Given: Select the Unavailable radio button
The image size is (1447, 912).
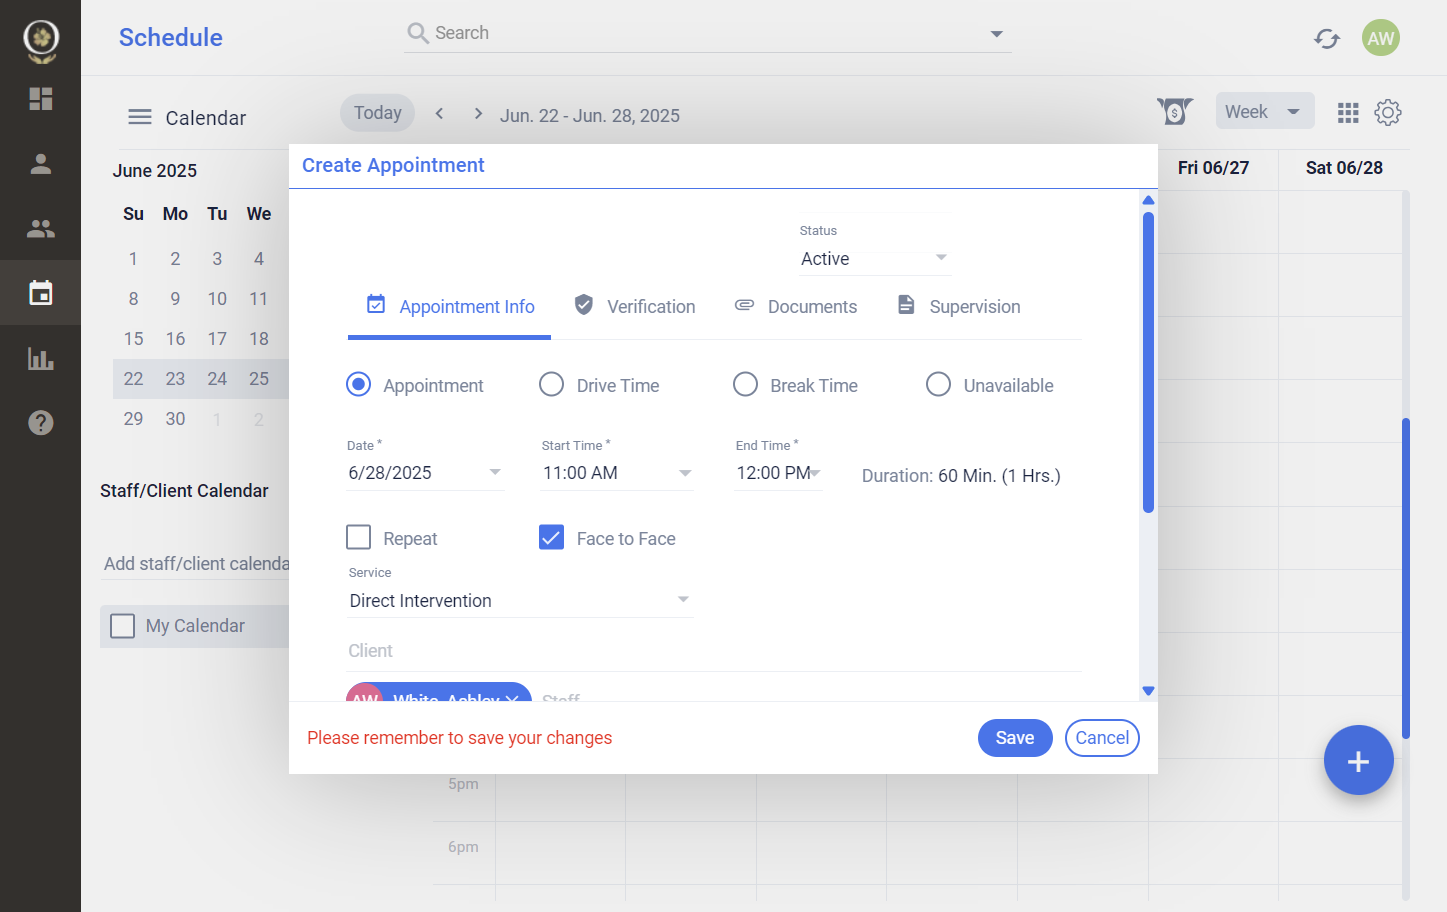Looking at the screenshot, I should (x=938, y=385).
